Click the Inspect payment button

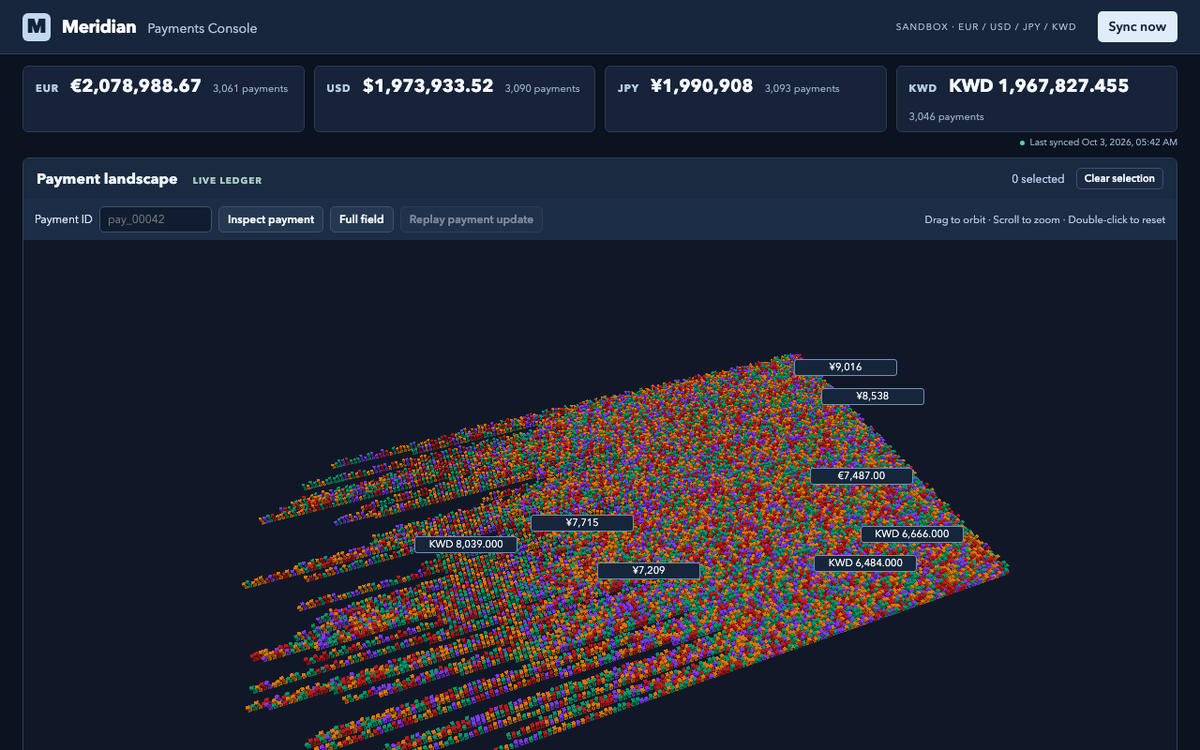271,219
